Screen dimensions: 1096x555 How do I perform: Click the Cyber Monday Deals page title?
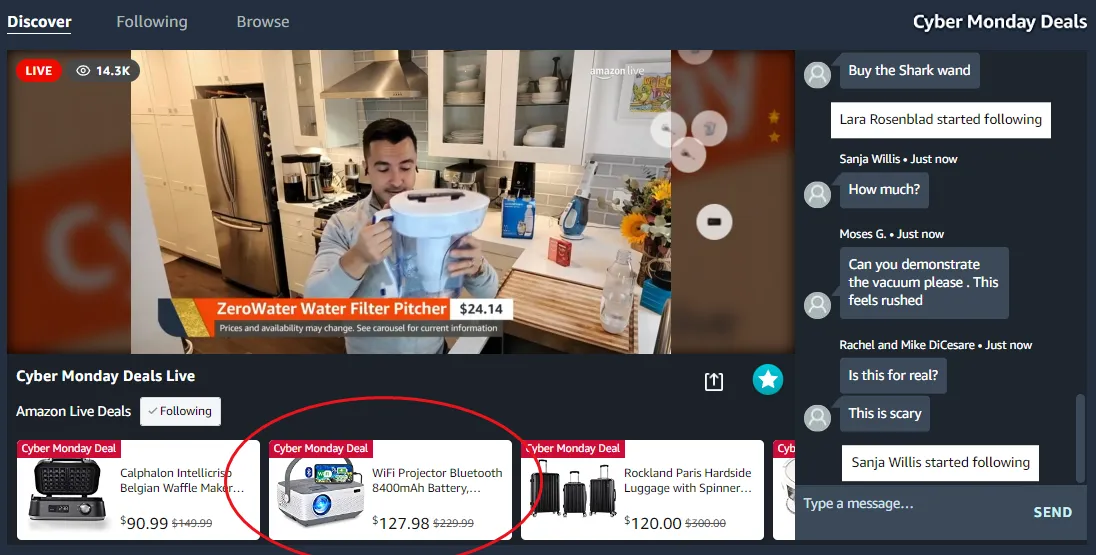click(1000, 22)
